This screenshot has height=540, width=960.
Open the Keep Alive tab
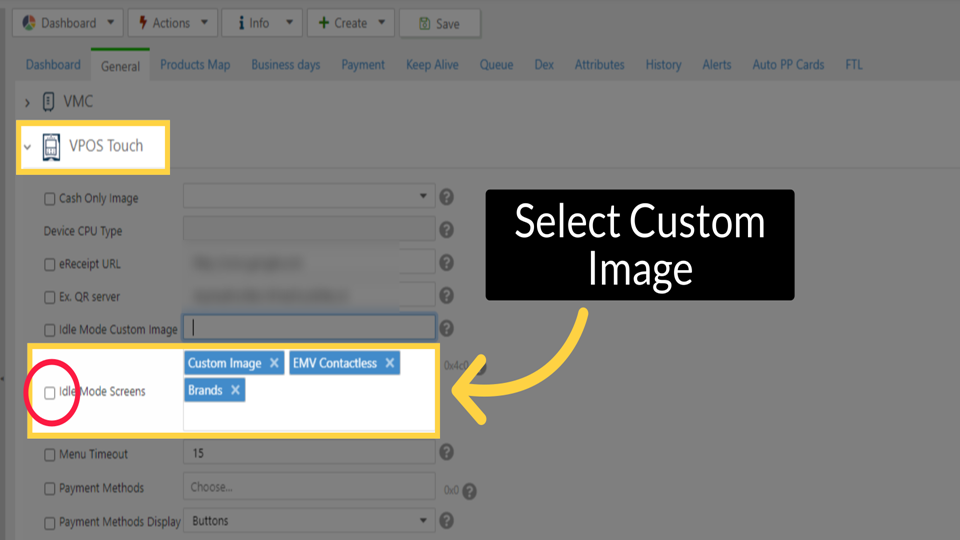click(x=432, y=65)
